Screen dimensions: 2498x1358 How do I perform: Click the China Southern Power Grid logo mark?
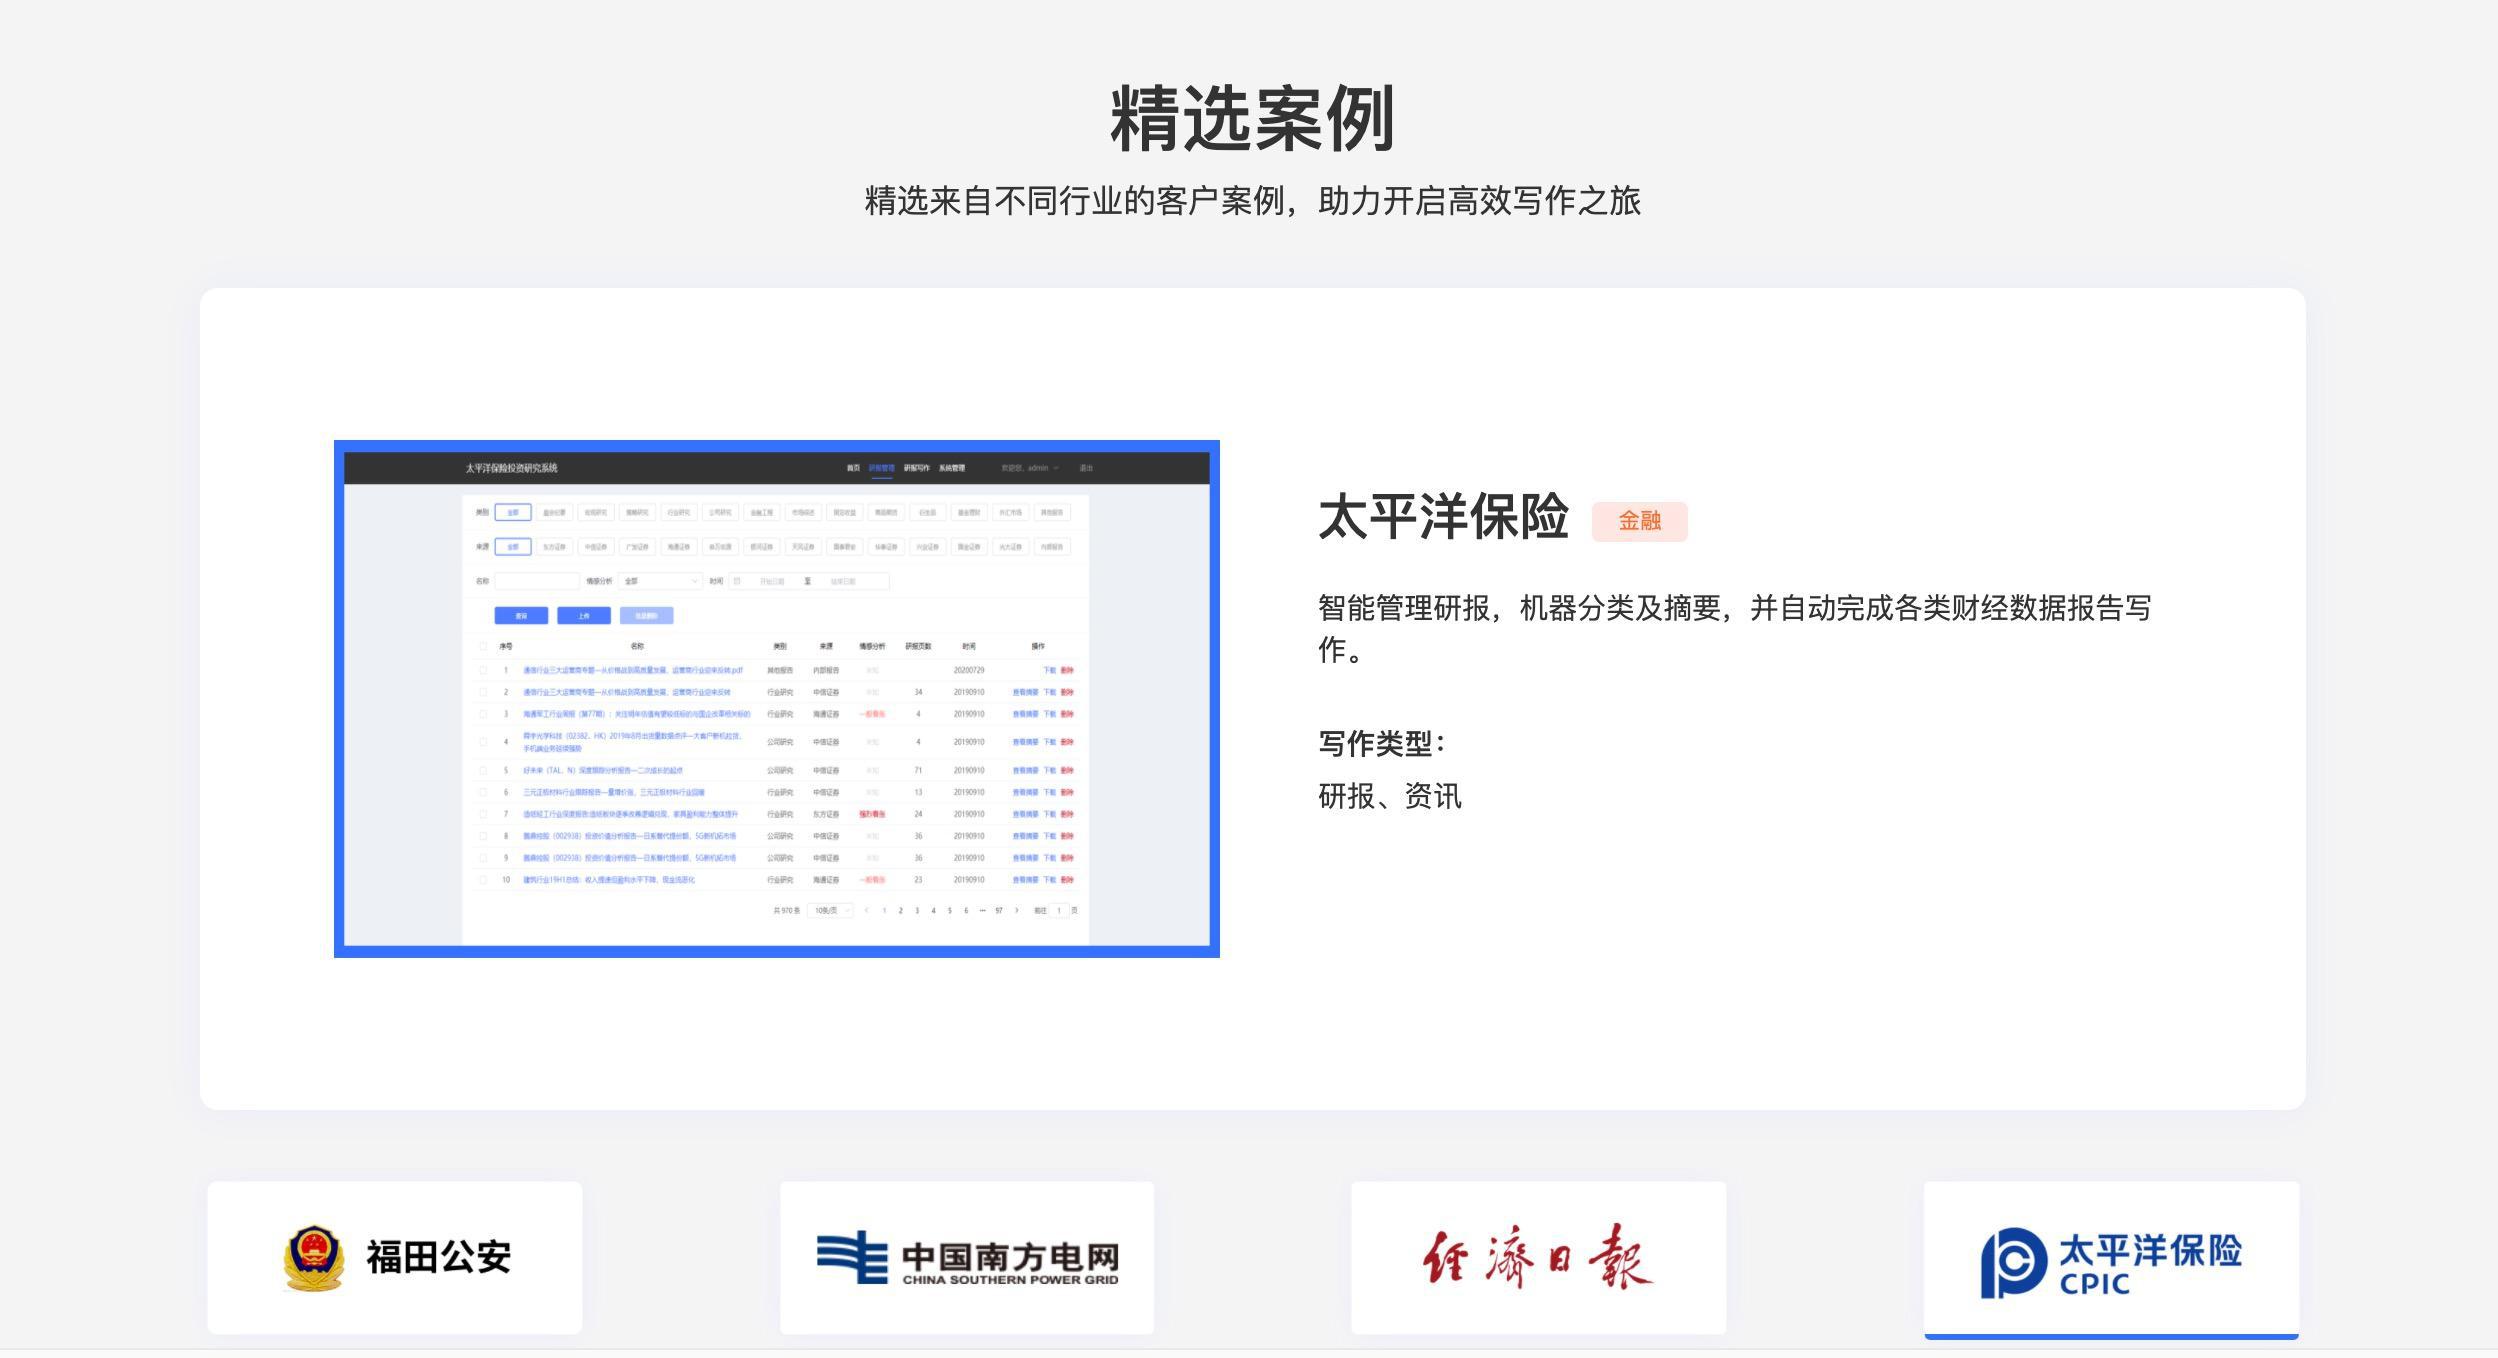(852, 1257)
